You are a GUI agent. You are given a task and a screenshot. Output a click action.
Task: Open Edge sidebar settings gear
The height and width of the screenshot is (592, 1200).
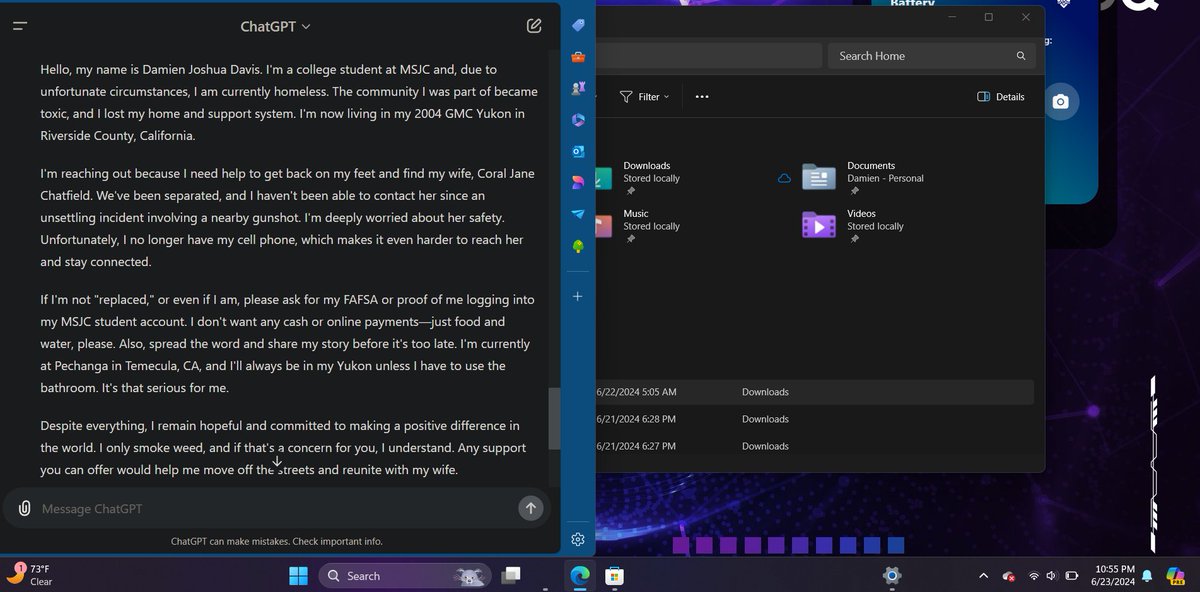578,539
